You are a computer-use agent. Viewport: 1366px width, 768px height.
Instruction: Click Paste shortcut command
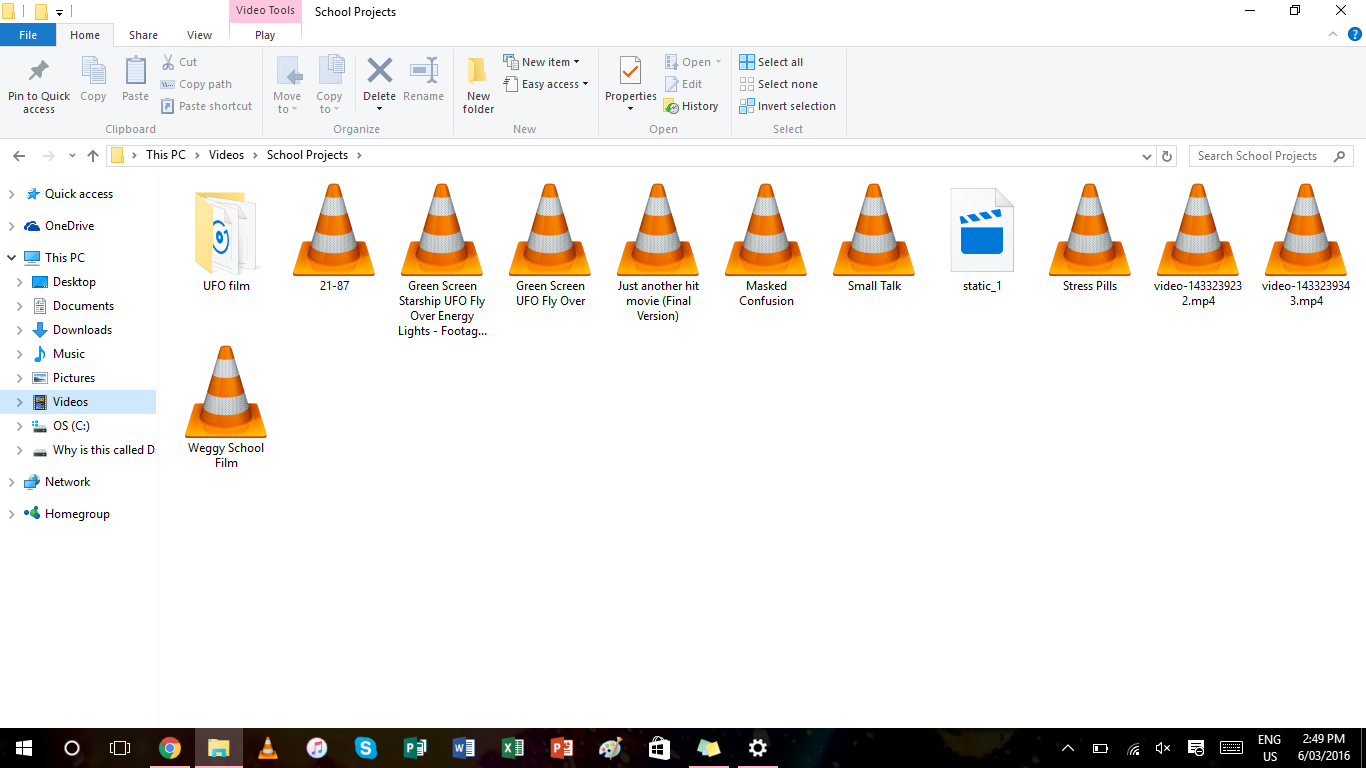coord(206,106)
